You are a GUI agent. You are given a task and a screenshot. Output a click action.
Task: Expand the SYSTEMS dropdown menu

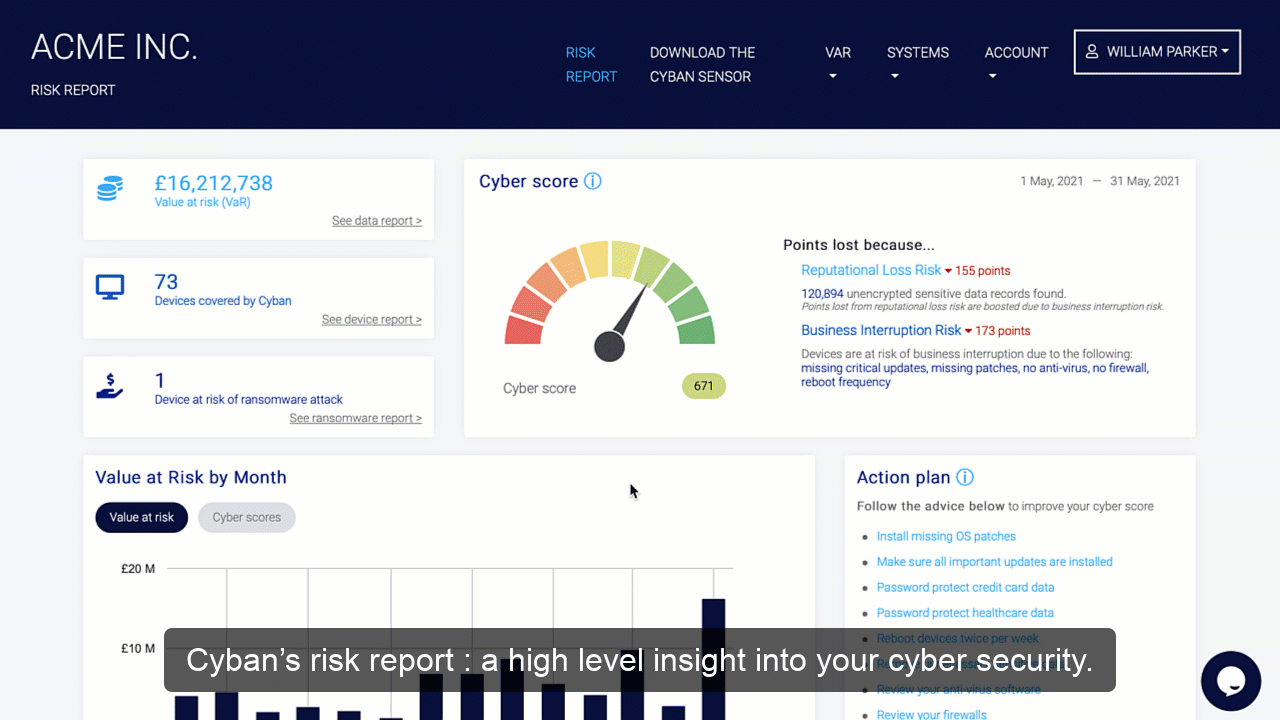pyautogui.click(x=917, y=64)
